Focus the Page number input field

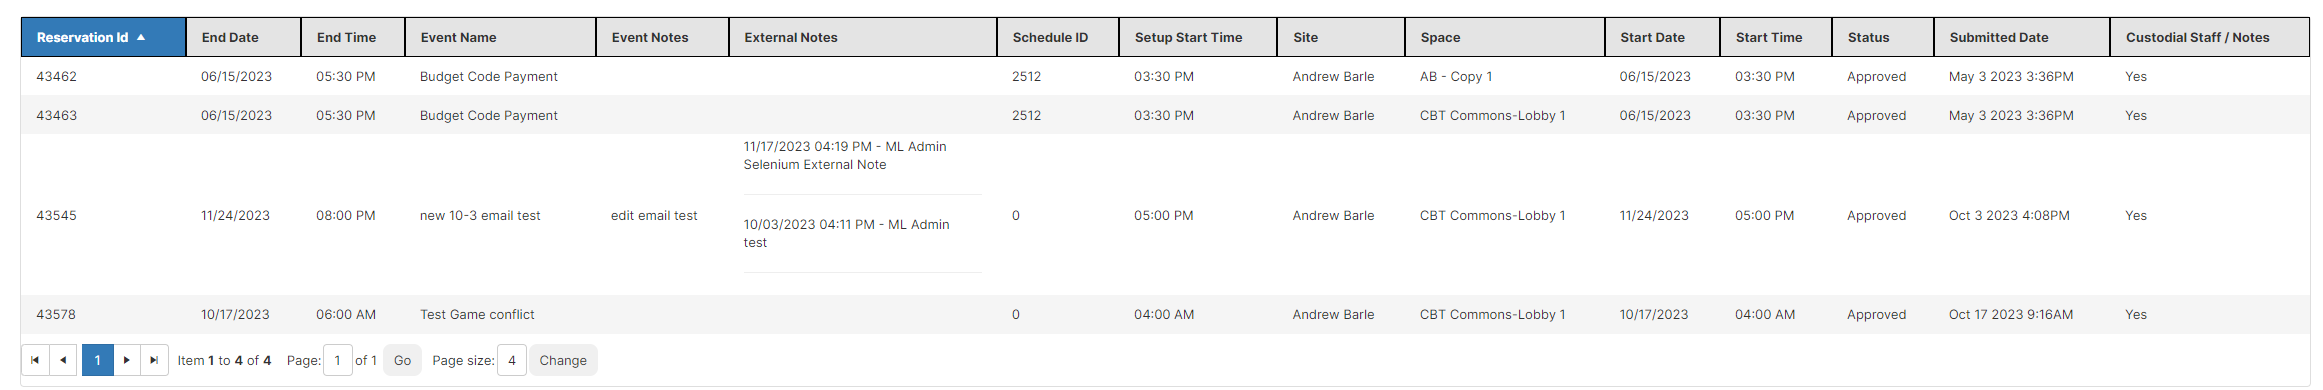pyautogui.click(x=338, y=360)
